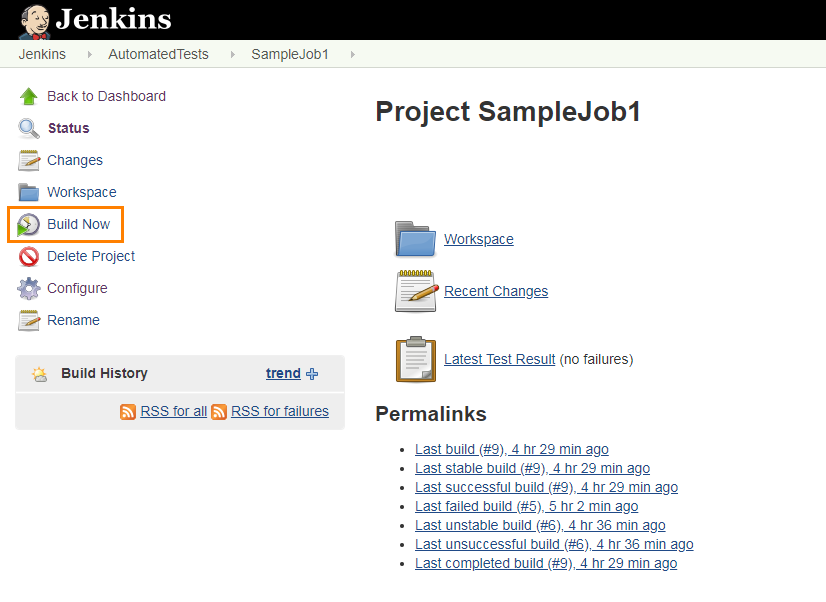
Task: Click the RSS feed icon for failures
Action: click(x=219, y=412)
